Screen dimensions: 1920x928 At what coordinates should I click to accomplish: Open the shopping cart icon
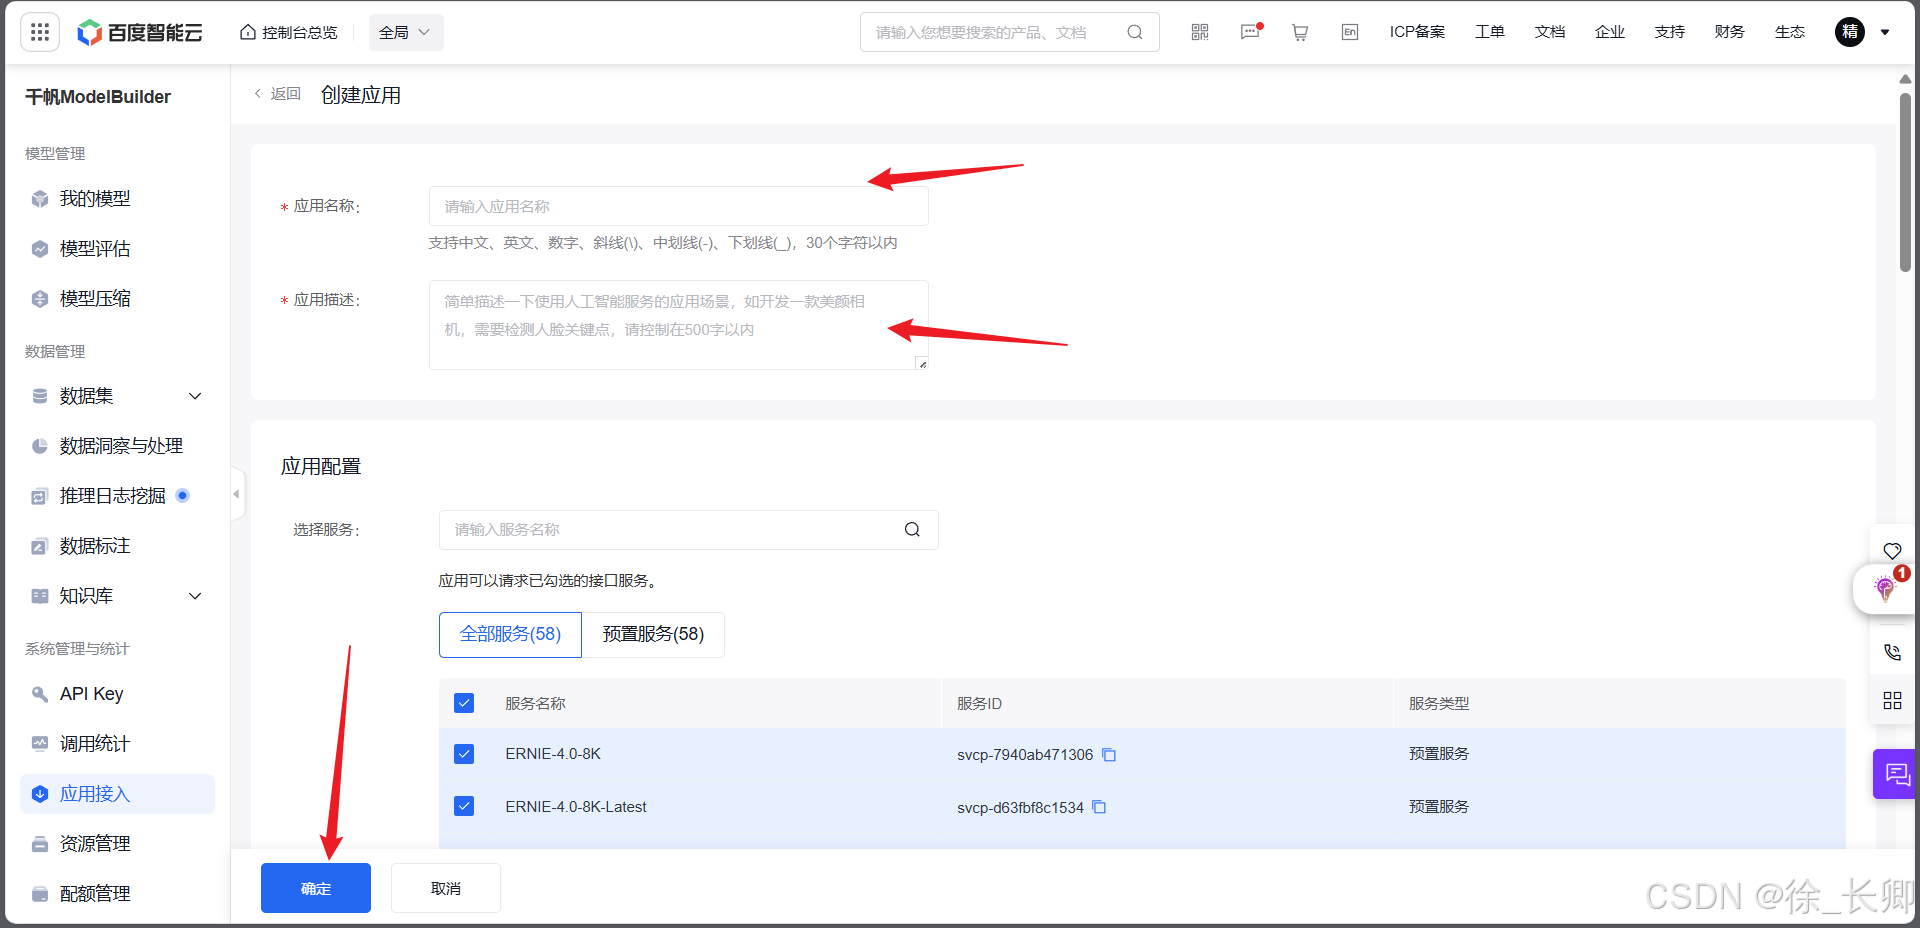1300,32
